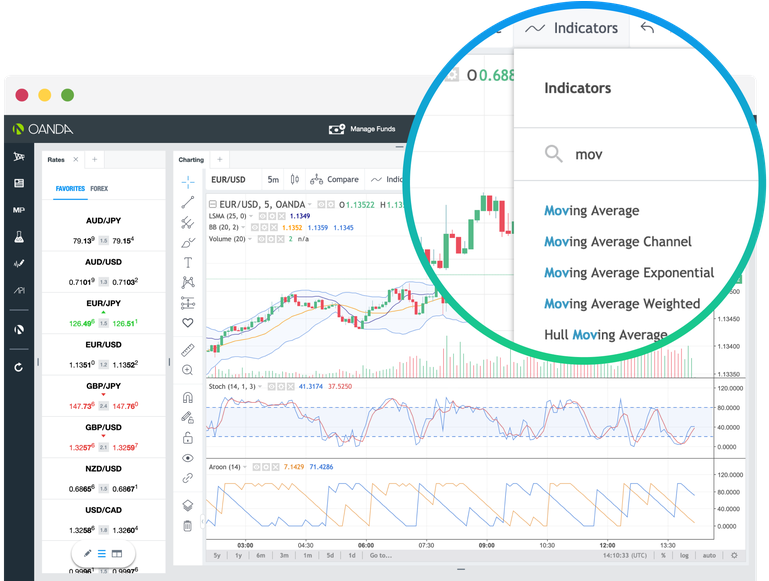This screenshot has height=581, width=769.
Task: Toggle stay-in-drawing-mode pencil lock
Action: tap(188, 417)
